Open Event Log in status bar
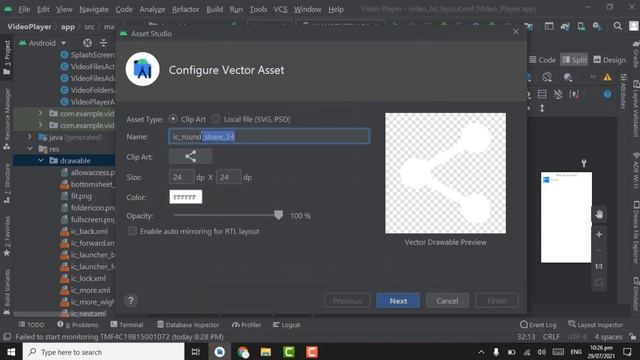Viewport: 640px width, 360px height. (538, 324)
